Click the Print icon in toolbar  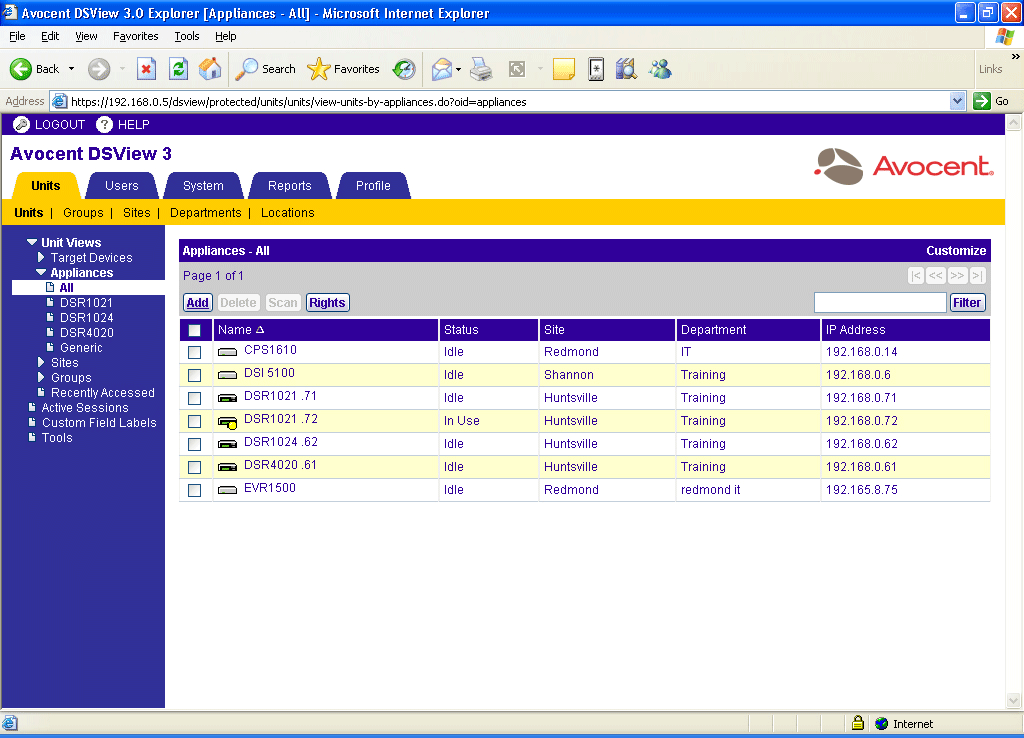pos(482,69)
